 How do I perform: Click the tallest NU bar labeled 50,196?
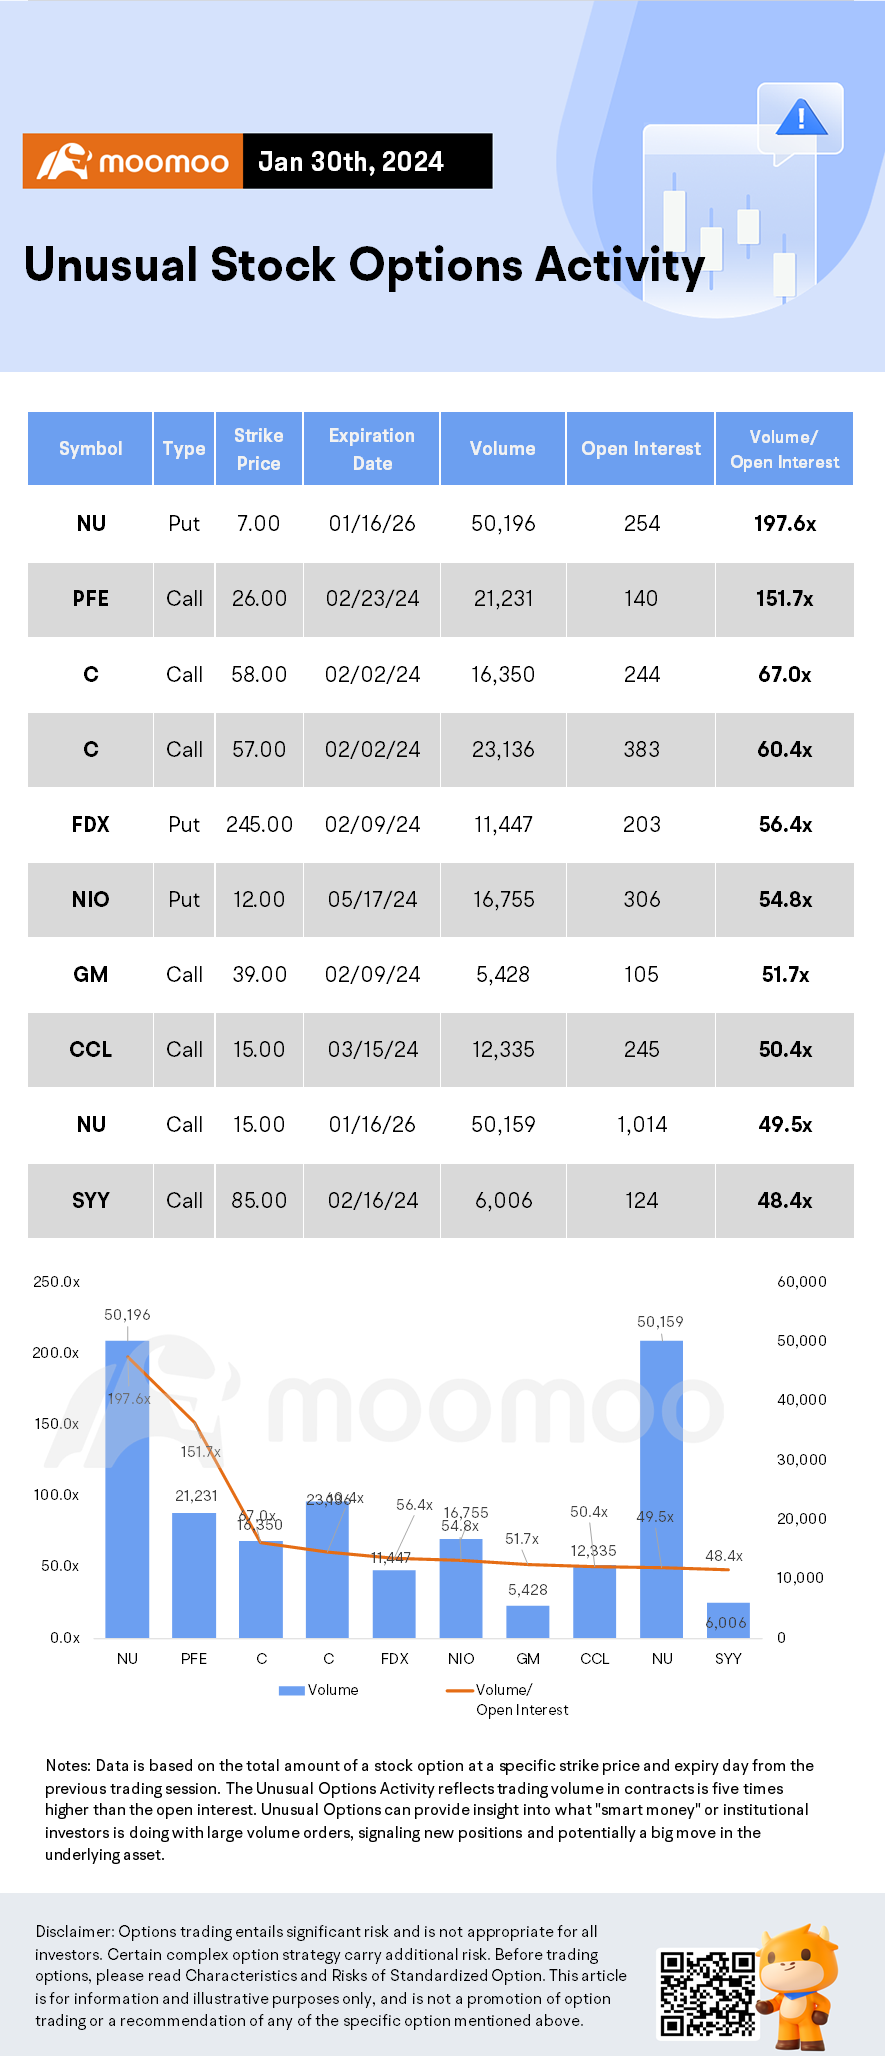pyautogui.click(x=127, y=1488)
